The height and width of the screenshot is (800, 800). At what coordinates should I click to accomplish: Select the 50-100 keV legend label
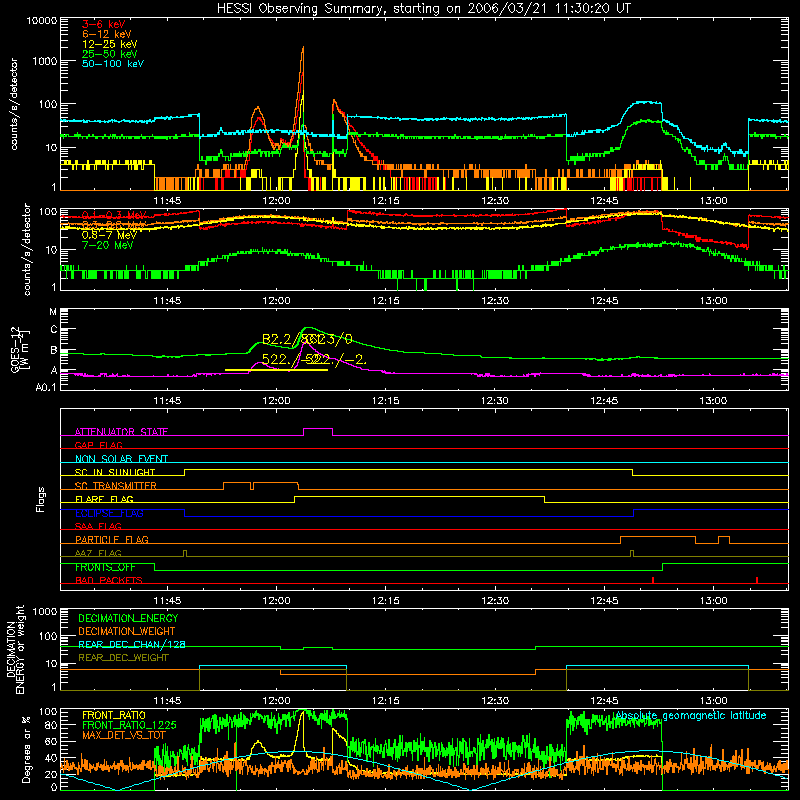(113, 63)
